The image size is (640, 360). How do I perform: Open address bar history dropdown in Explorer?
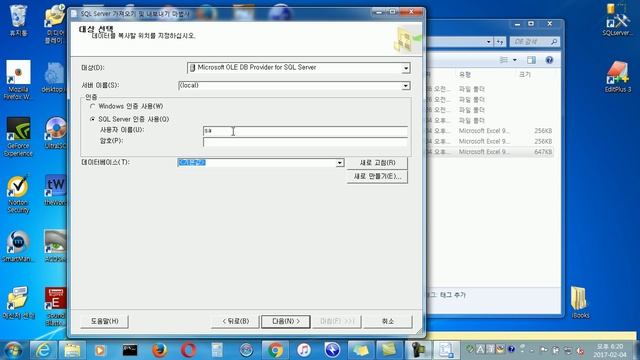[489, 42]
